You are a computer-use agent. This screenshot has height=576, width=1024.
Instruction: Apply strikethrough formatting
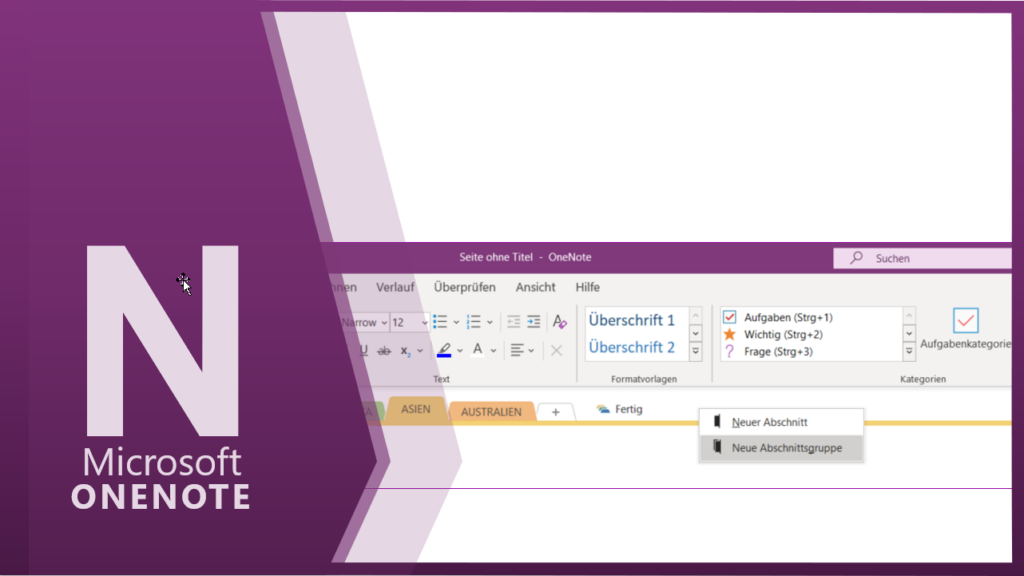[384, 351]
